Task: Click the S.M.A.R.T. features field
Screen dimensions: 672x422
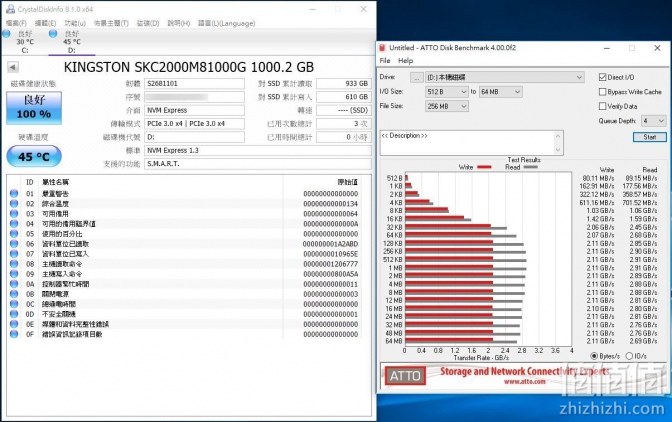Action: [x=258, y=164]
